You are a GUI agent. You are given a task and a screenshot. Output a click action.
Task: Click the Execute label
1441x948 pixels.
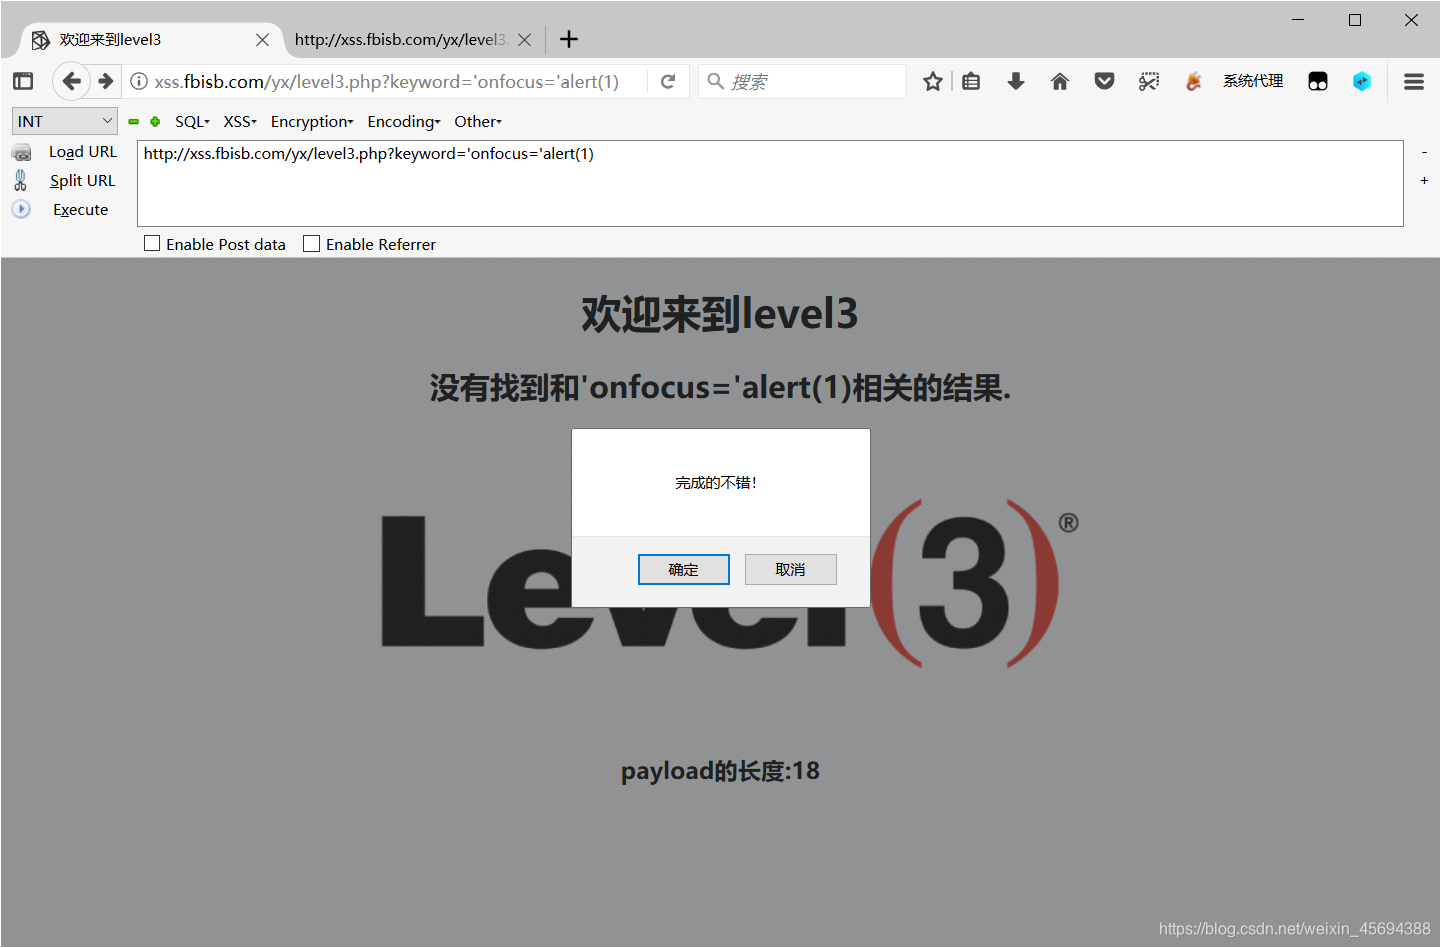pos(81,210)
